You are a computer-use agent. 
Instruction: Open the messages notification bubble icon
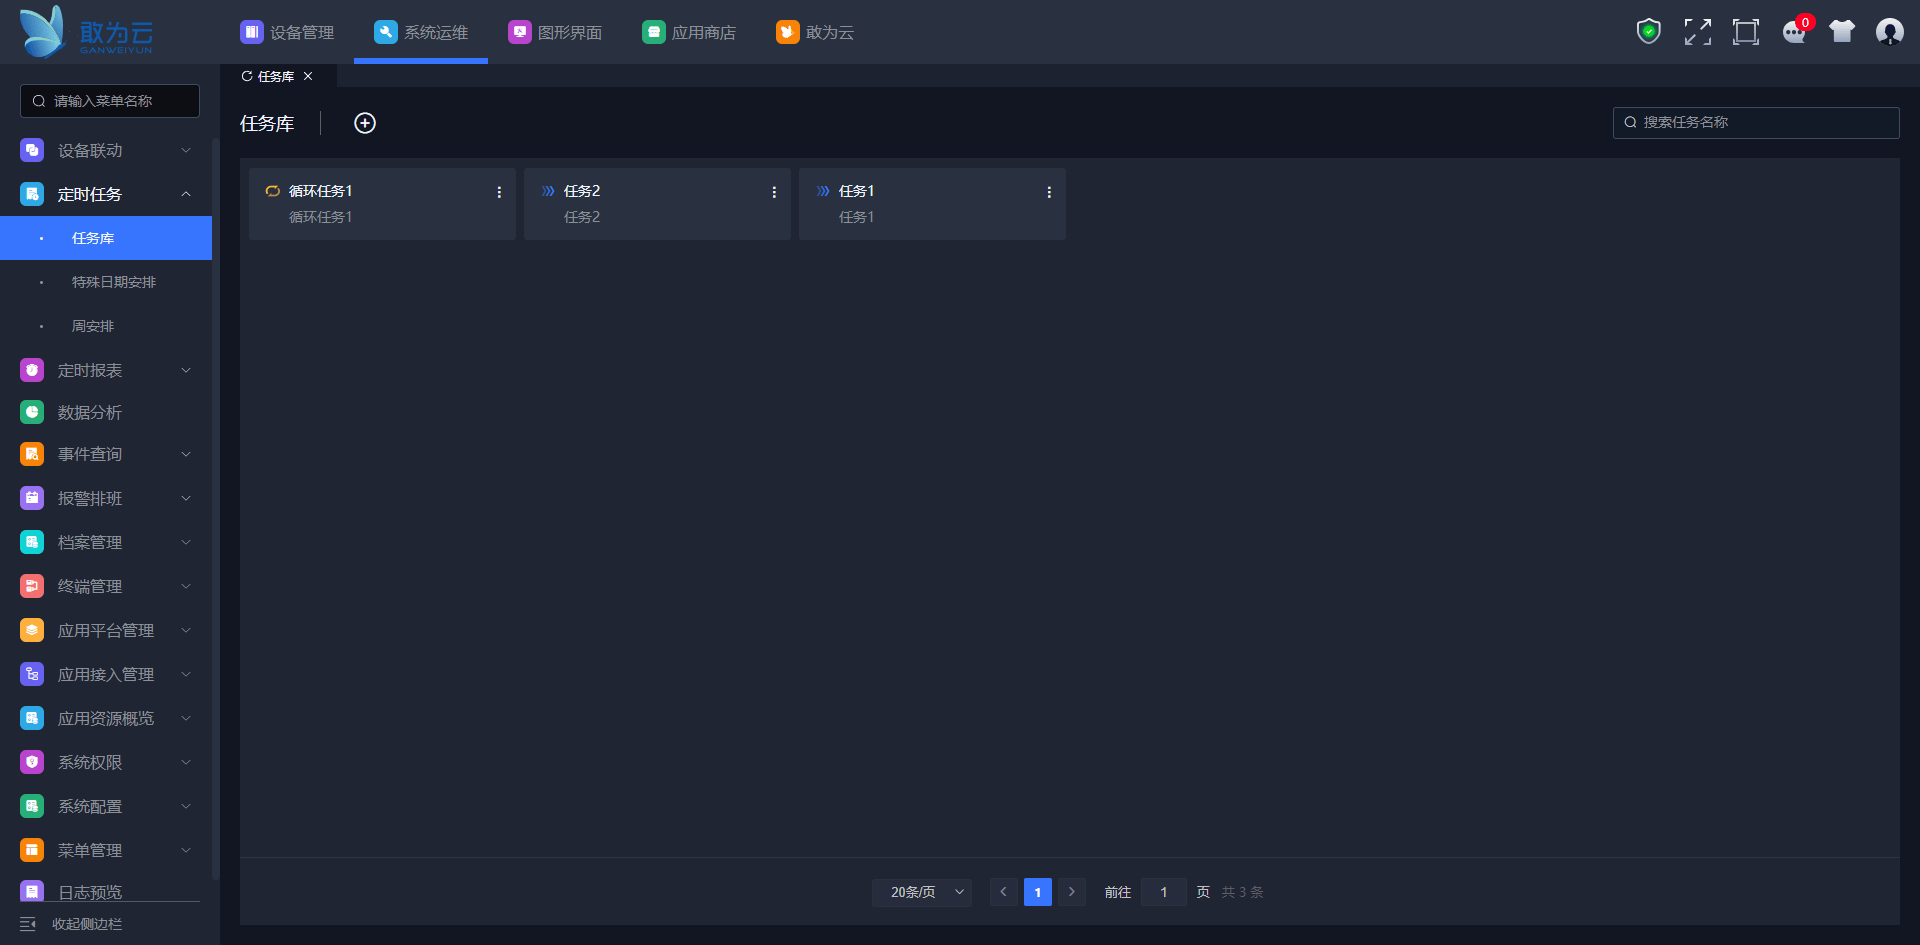[1795, 32]
